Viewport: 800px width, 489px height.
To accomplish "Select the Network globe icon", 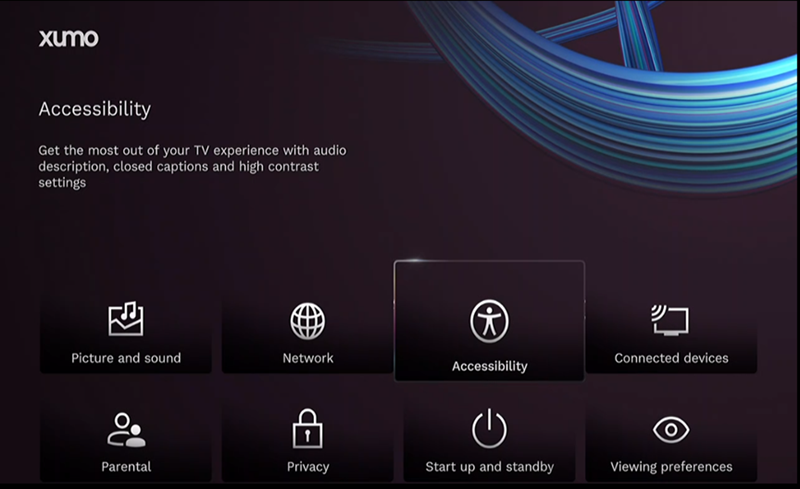I will point(308,320).
